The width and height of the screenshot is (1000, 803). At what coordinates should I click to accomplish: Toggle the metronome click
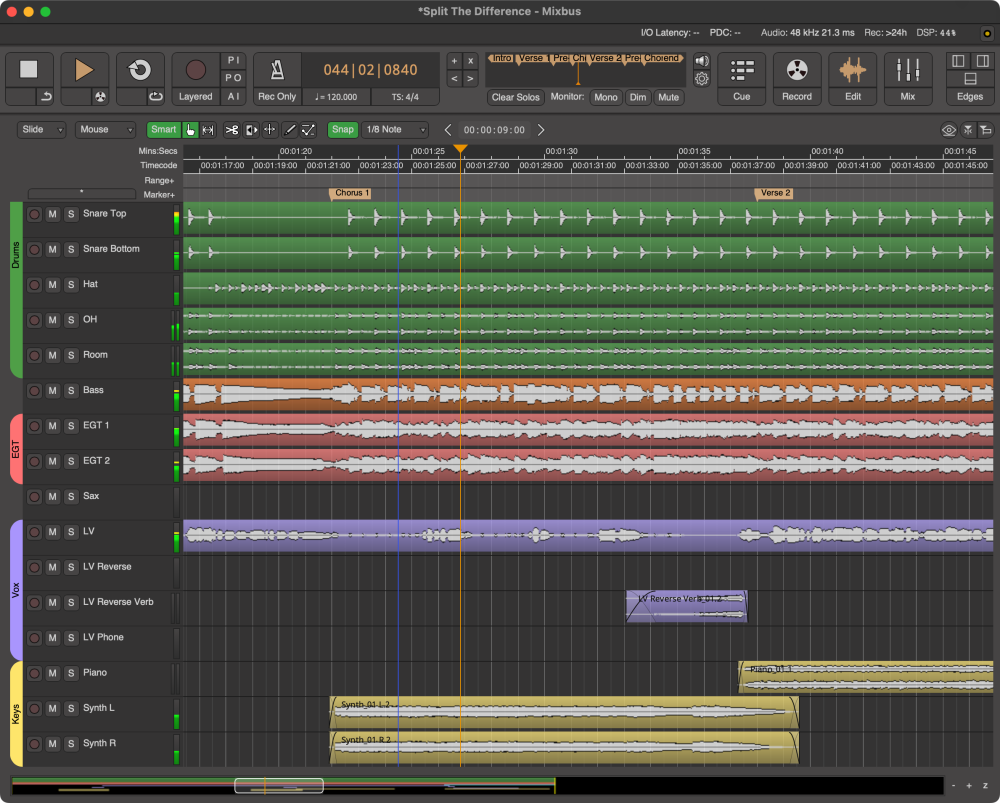coord(277,70)
